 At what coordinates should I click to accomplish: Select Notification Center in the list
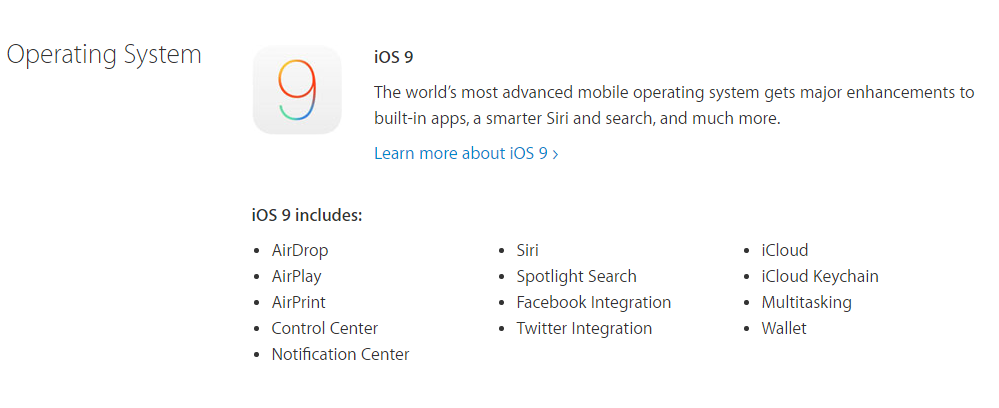(x=341, y=354)
